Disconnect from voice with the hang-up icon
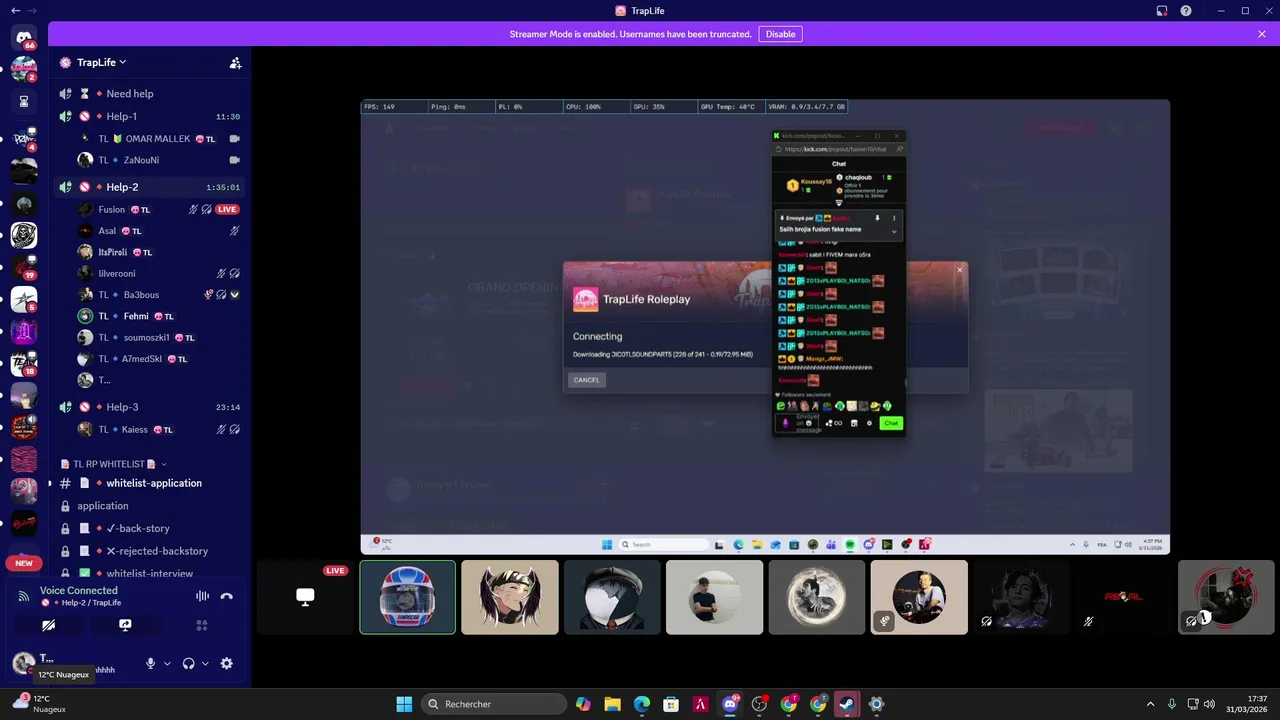This screenshot has height=720, width=1280. pyautogui.click(x=227, y=596)
